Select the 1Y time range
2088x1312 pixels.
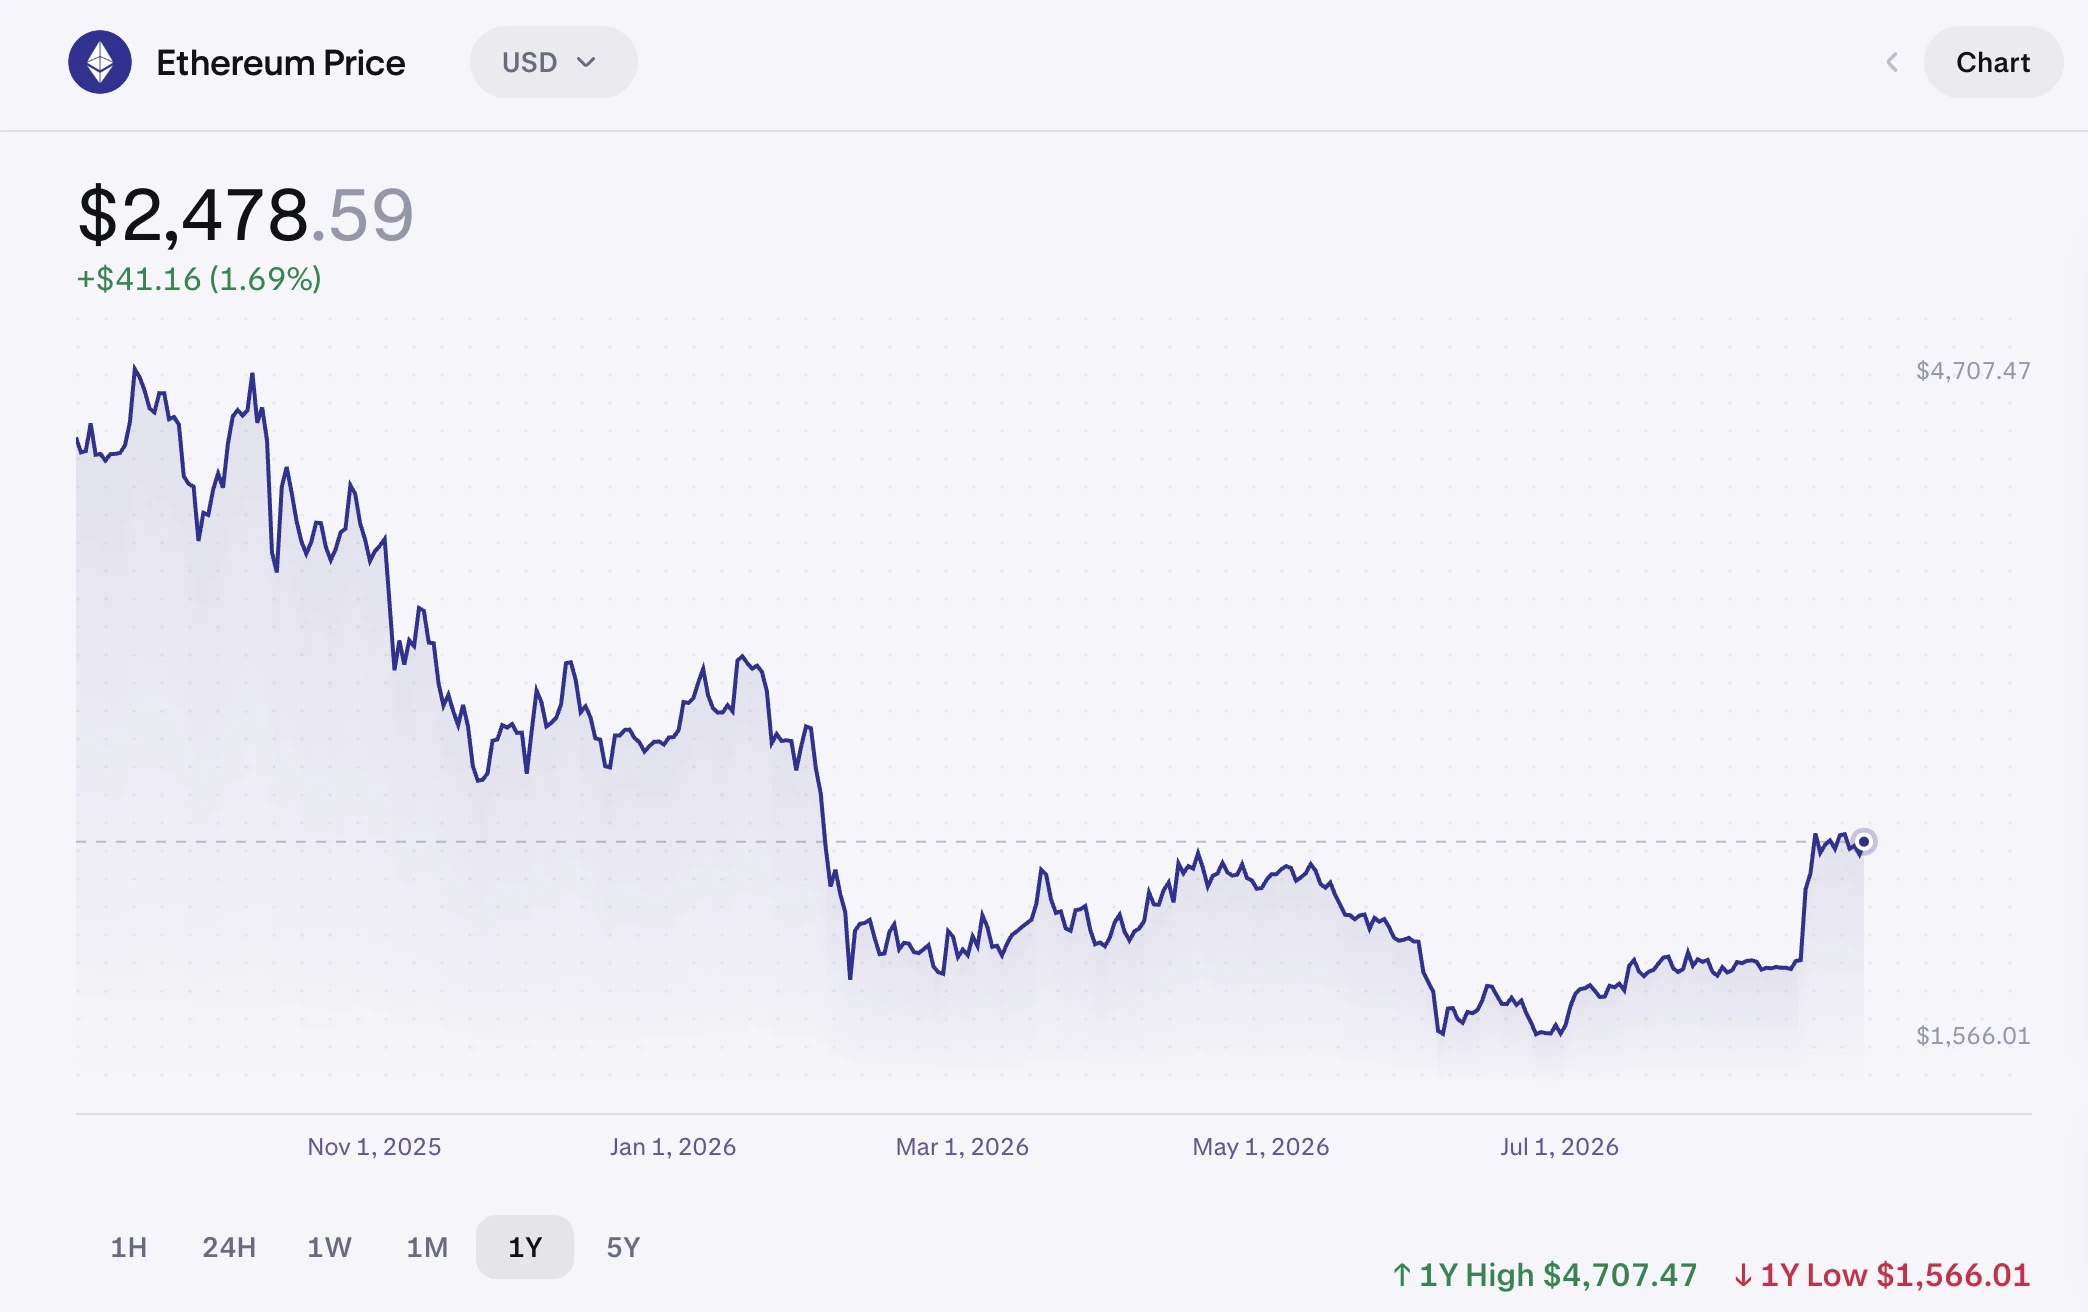coord(525,1247)
